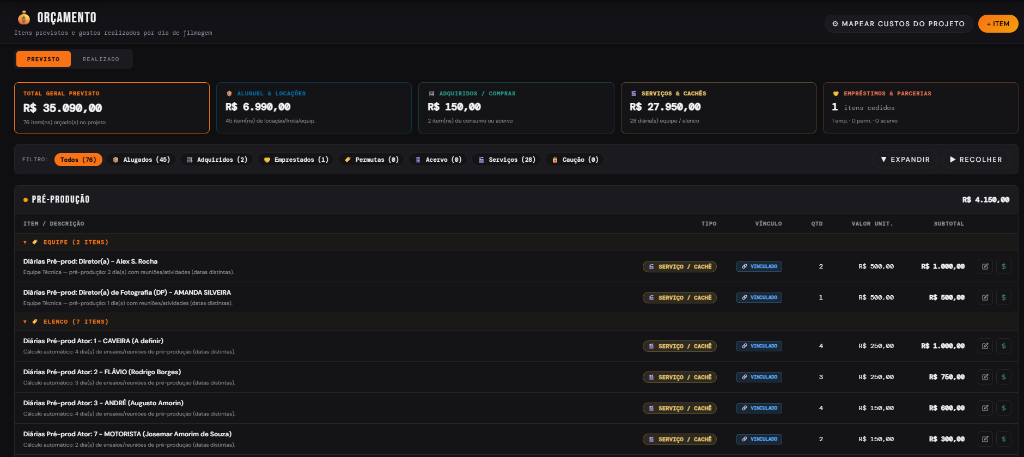1024x457 pixels.
Task: Collapse the Pré-Produção section header
Action: tap(516, 200)
